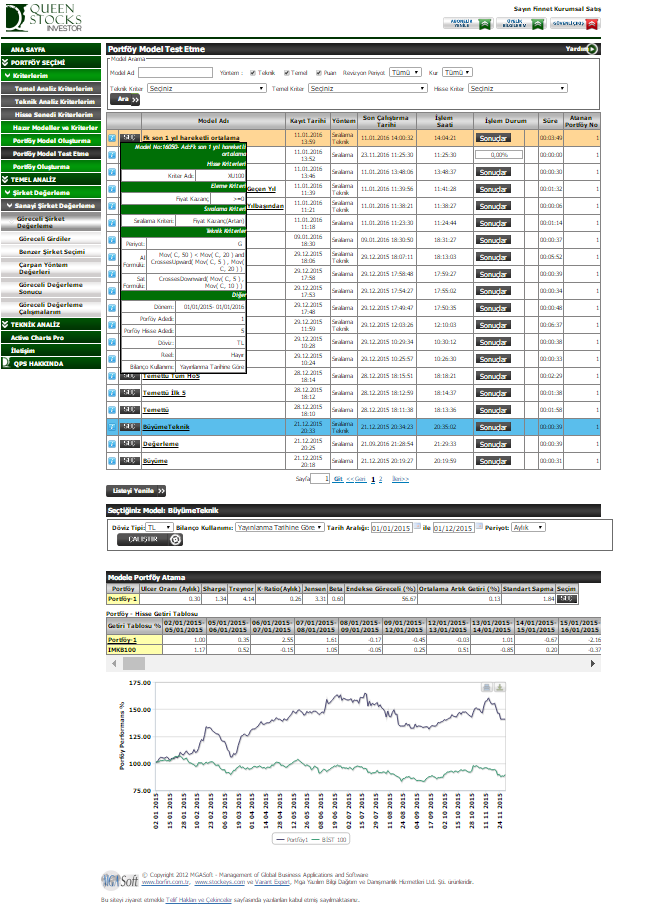The height and width of the screenshot is (909, 654).
Task: Open the Üyelik Bilgilerim header button
Action: [x=521, y=24]
